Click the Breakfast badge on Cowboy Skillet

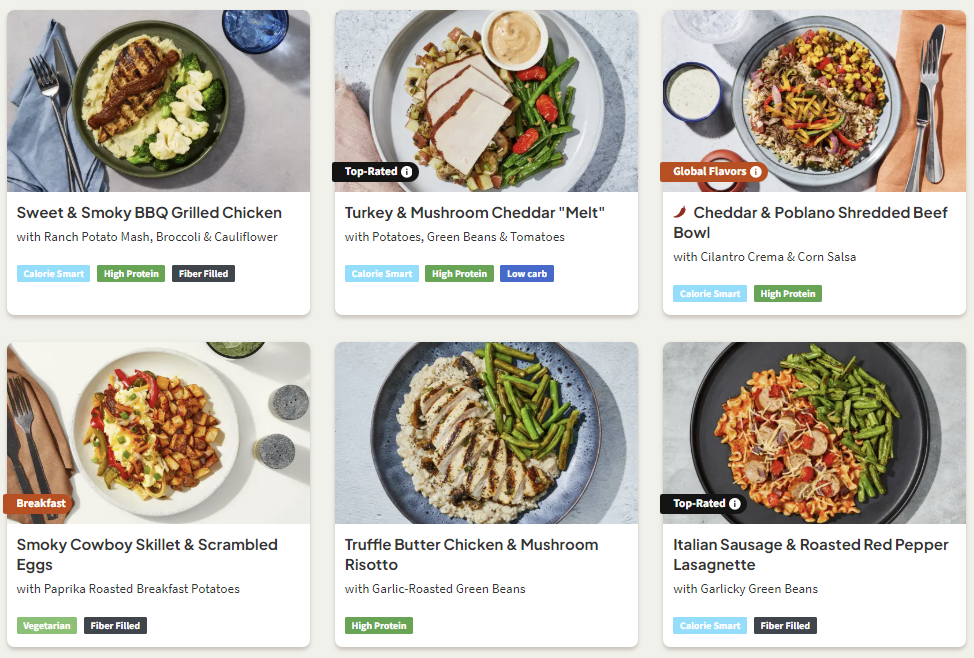40,504
